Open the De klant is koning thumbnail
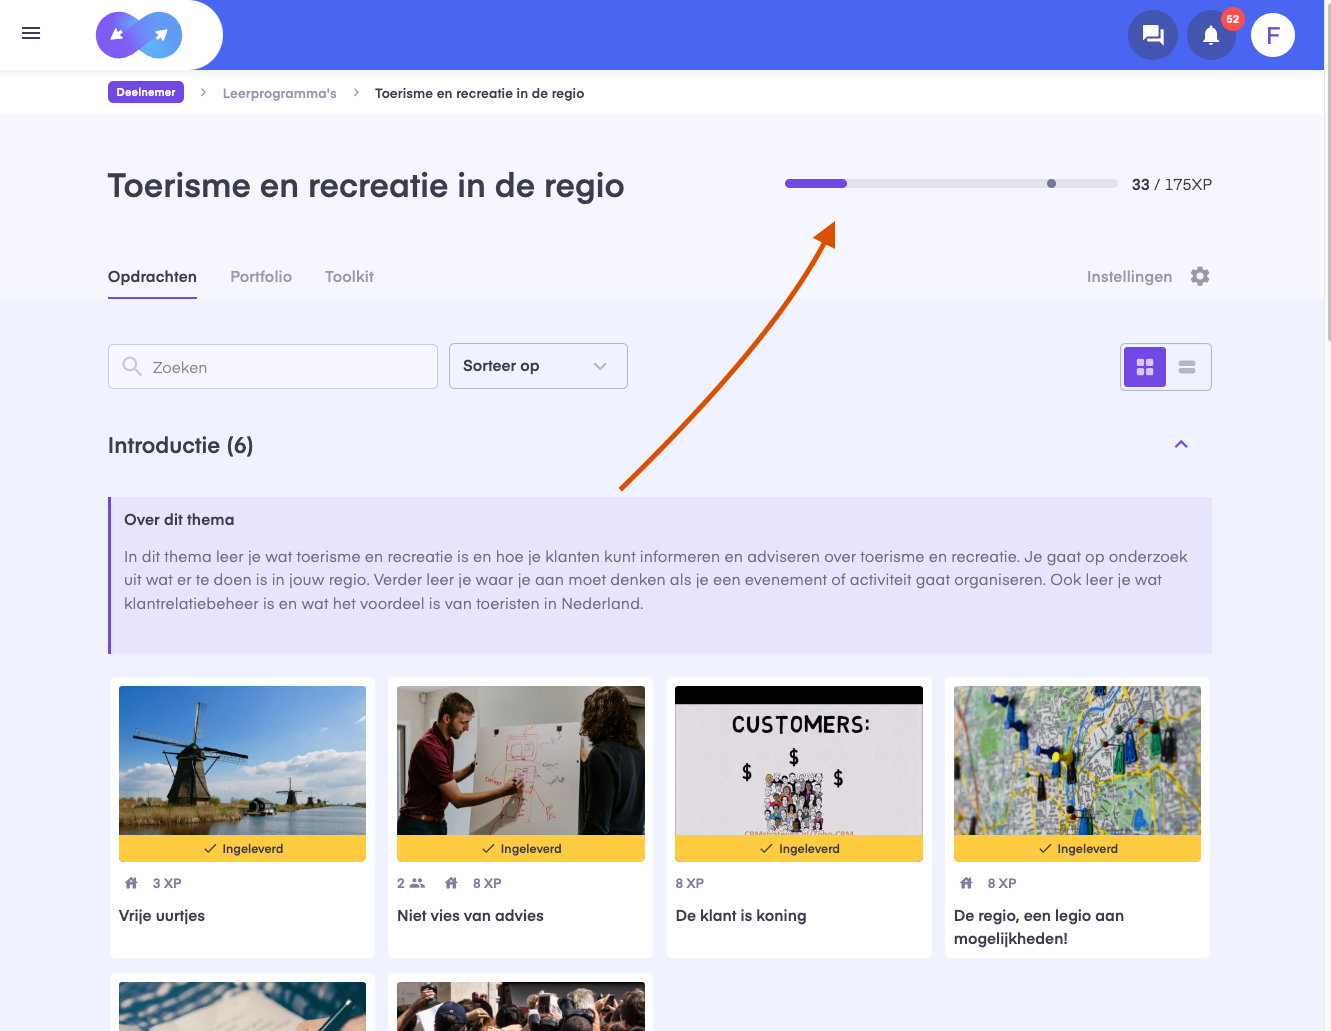The image size is (1331, 1031). [799, 760]
